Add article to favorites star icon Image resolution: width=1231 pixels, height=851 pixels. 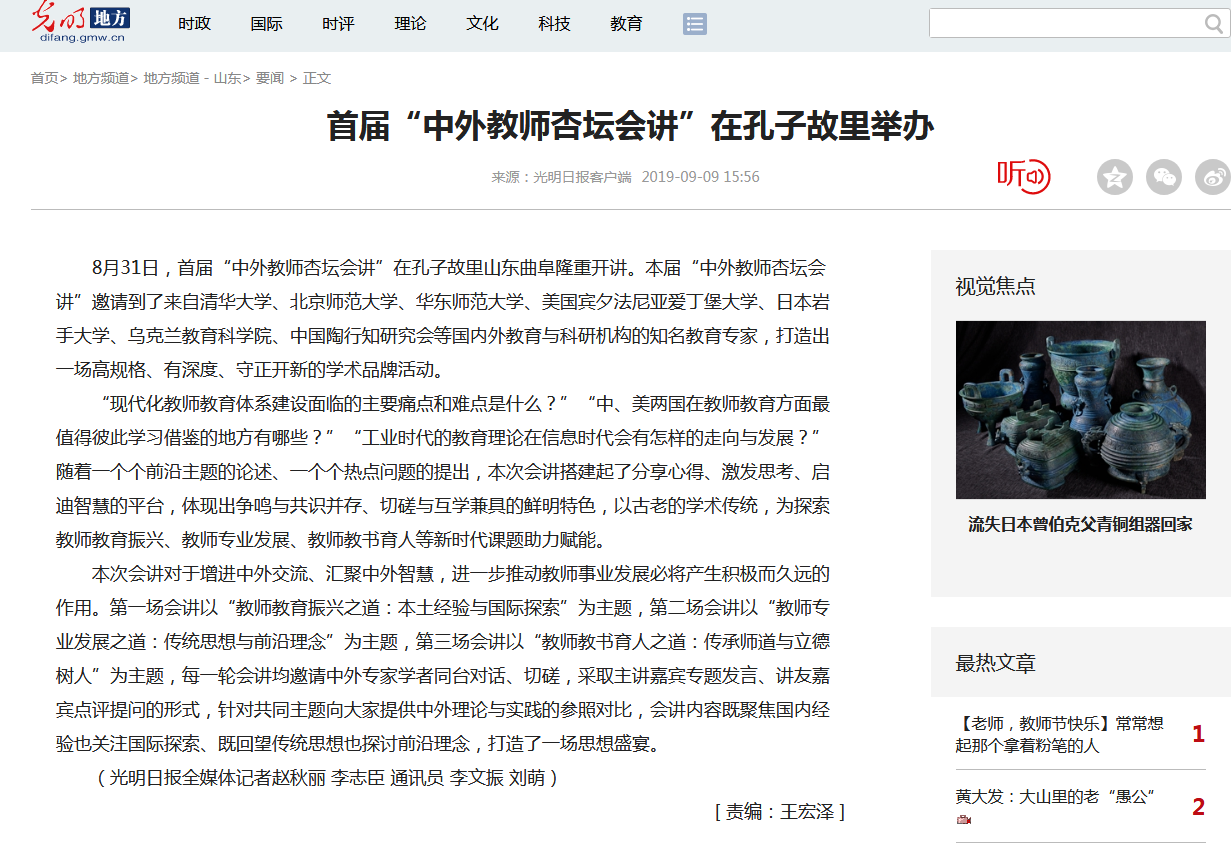(x=1114, y=178)
